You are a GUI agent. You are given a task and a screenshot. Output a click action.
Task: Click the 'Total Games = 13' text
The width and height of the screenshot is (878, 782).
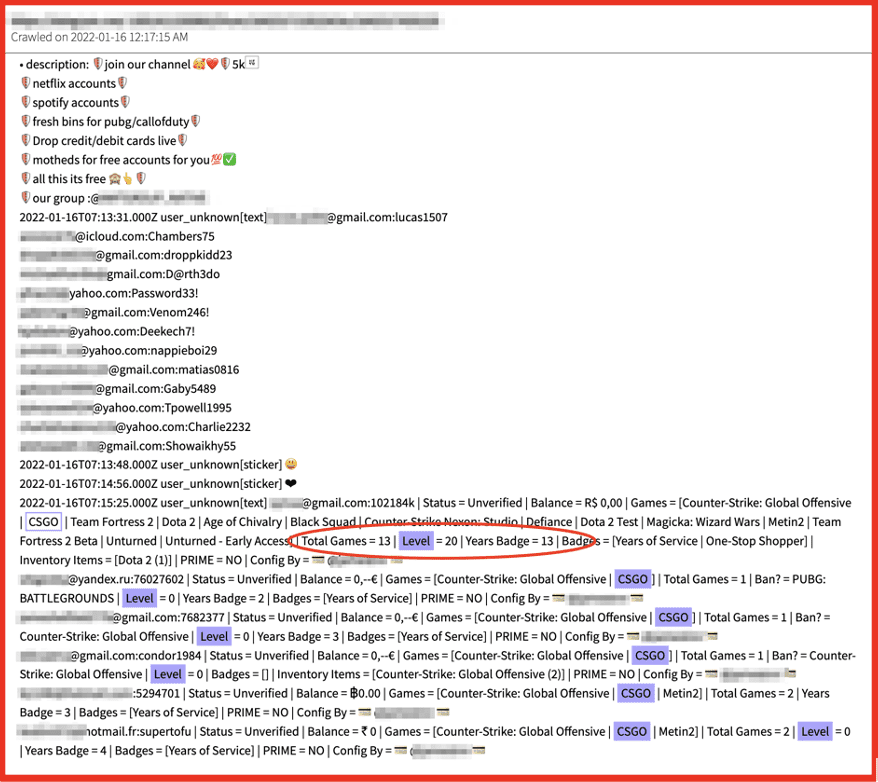coord(346,541)
